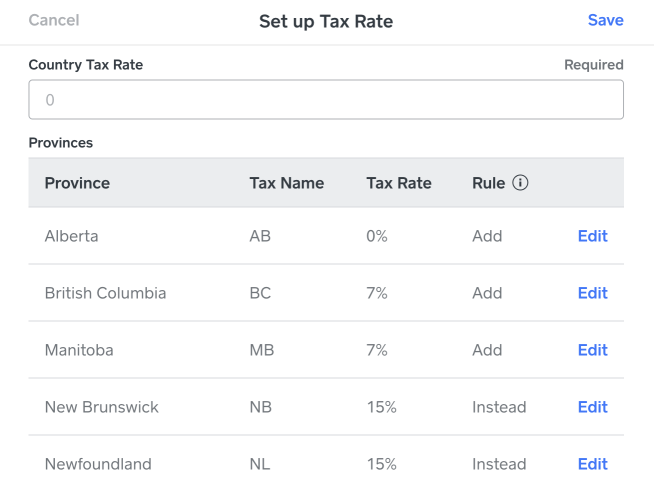Edit the New Brunswick tax rate
Screen dimensions: 654x483
[592, 407]
